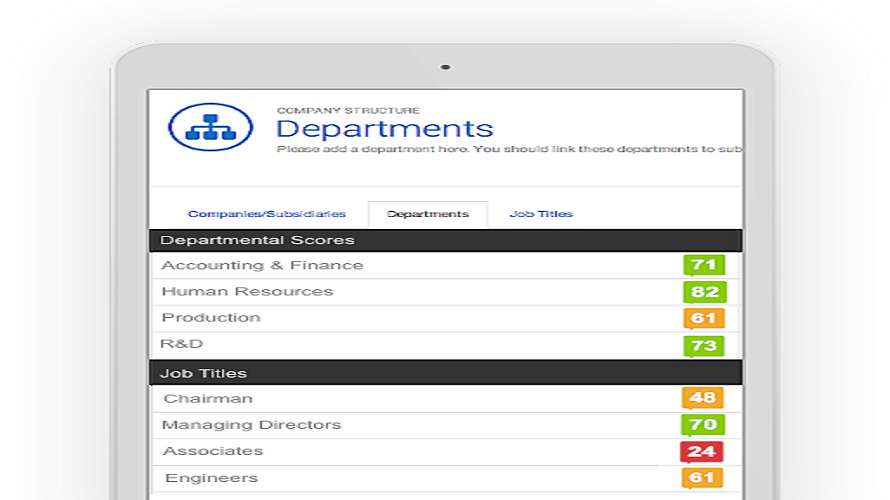Screen dimensions: 890x500
Task: Click the green 73 score badge
Action: click(704, 345)
